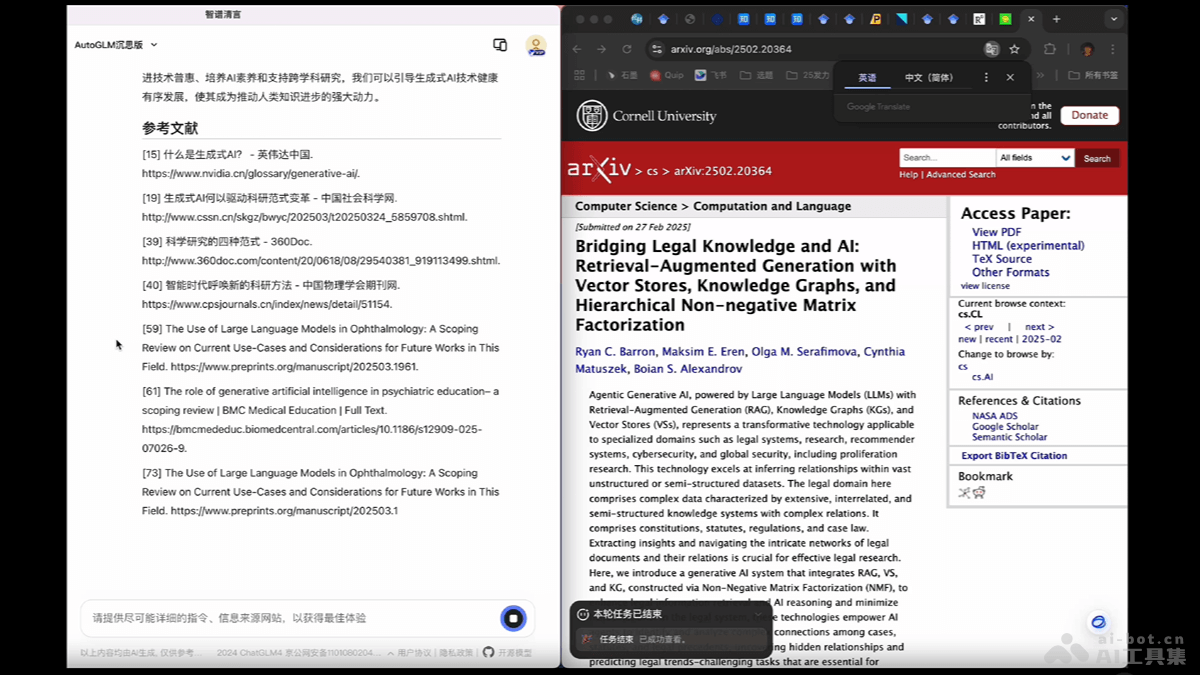Click the Chrome extensions puzzle icon
This screenshot has width=1200, height=675.
(1051, 47)
